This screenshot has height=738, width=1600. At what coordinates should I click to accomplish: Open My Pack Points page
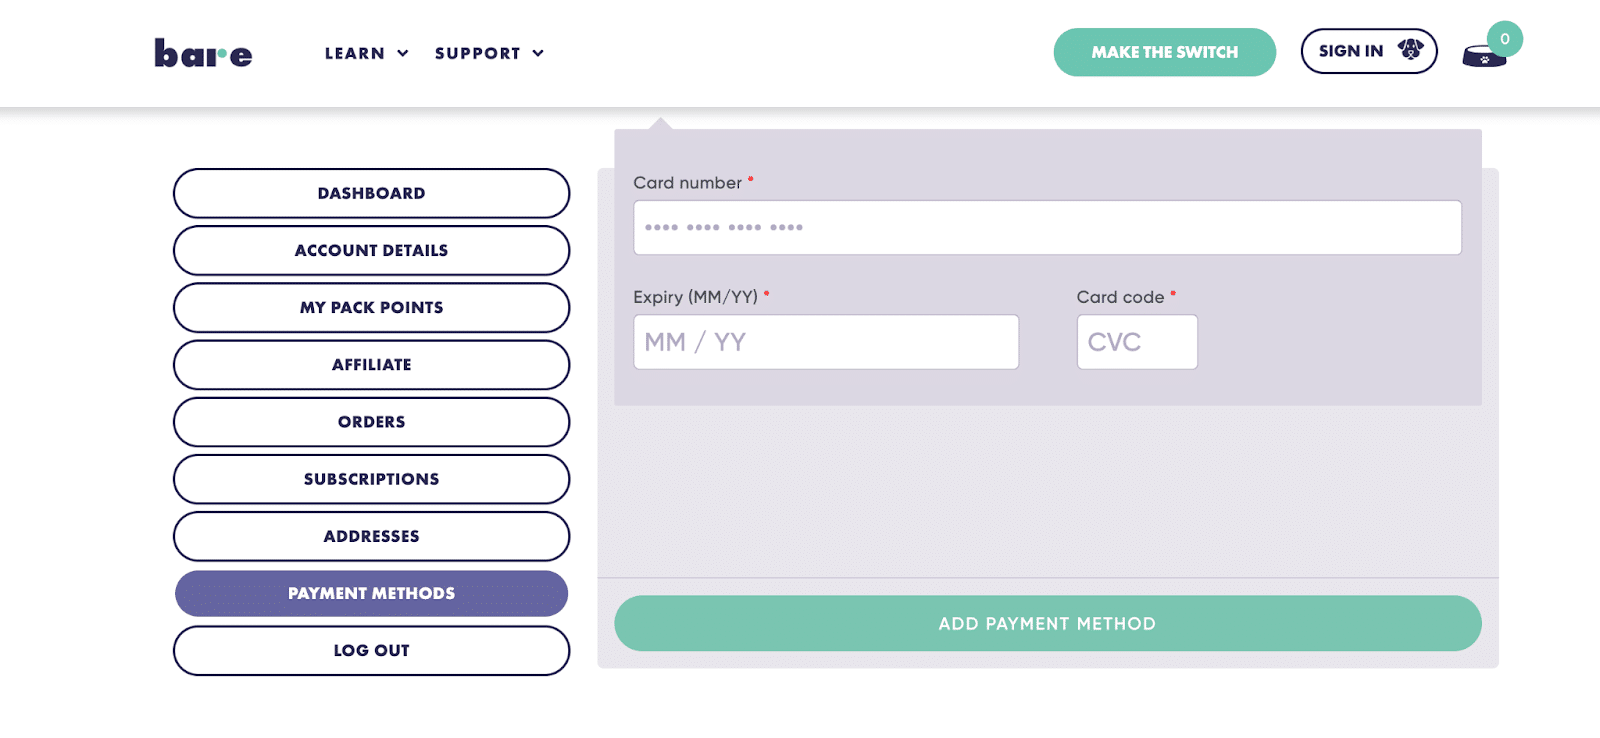[x=371, y=307]
